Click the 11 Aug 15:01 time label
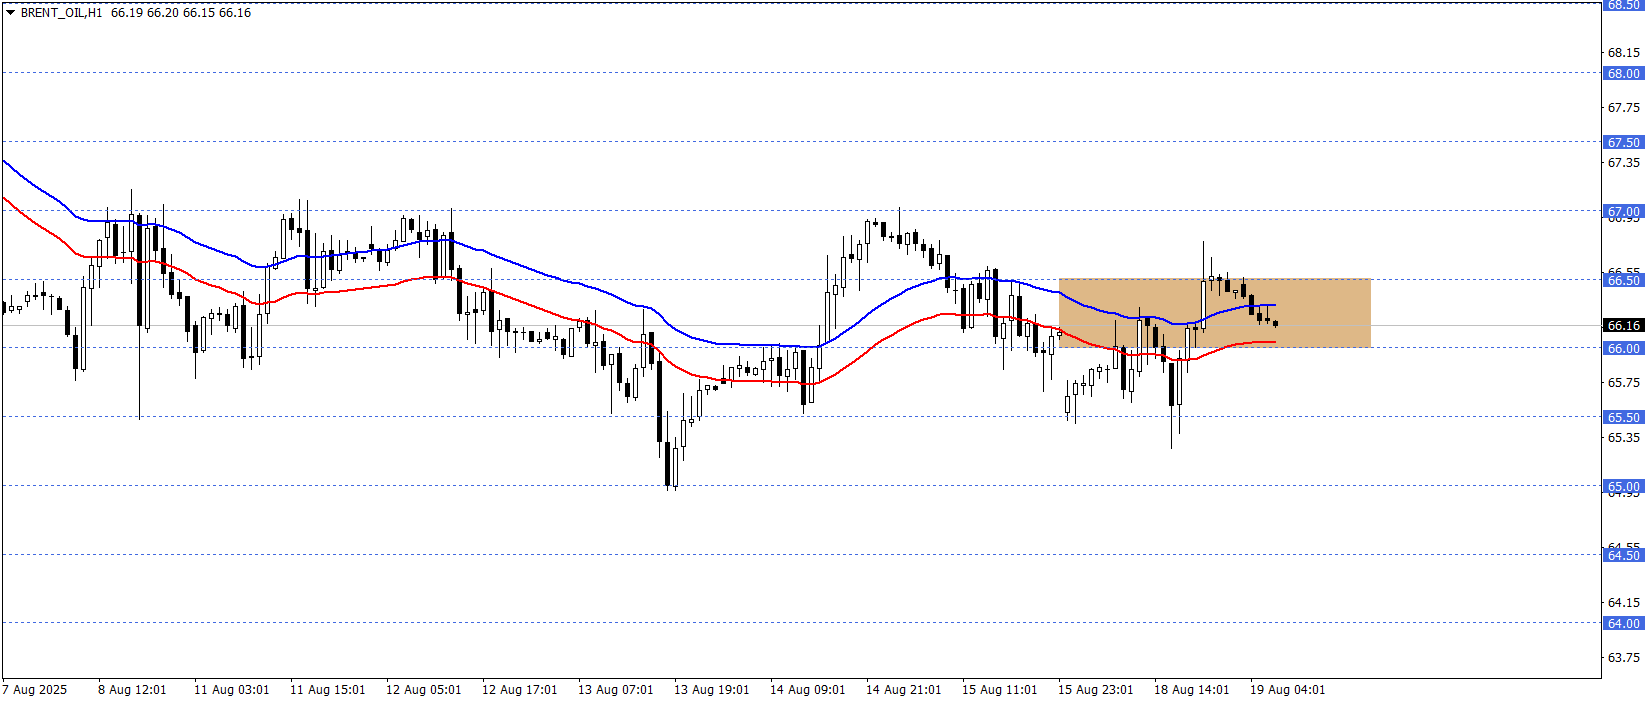Image resolution: width=1651 pixels, height=702 pixels. (327, 690)
